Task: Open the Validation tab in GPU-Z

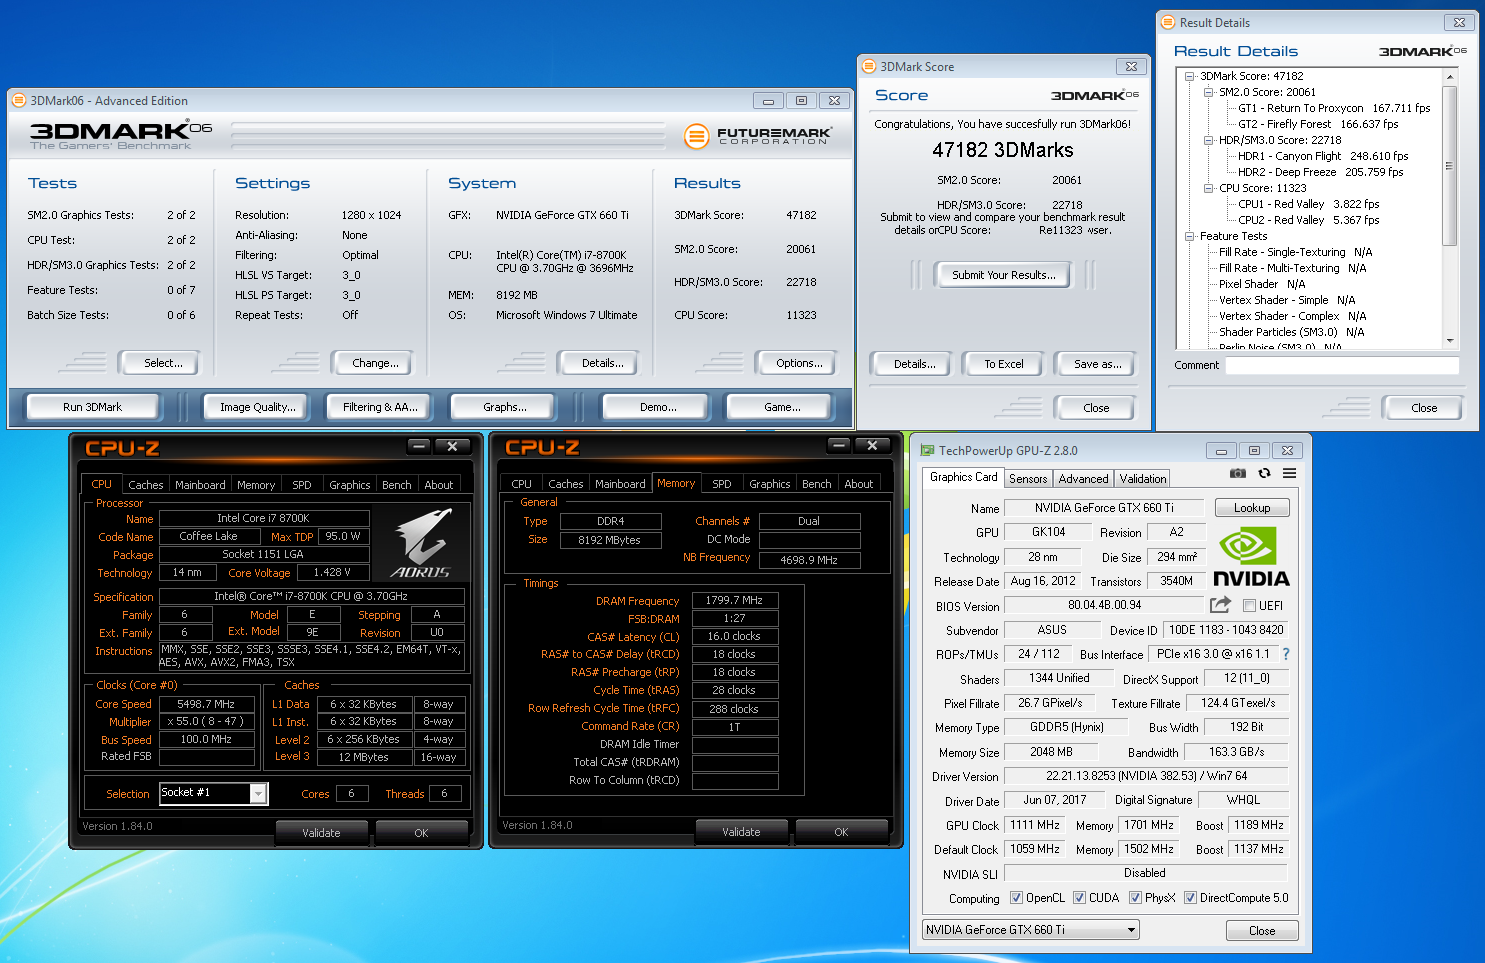Action: (x=1142, y=479)
